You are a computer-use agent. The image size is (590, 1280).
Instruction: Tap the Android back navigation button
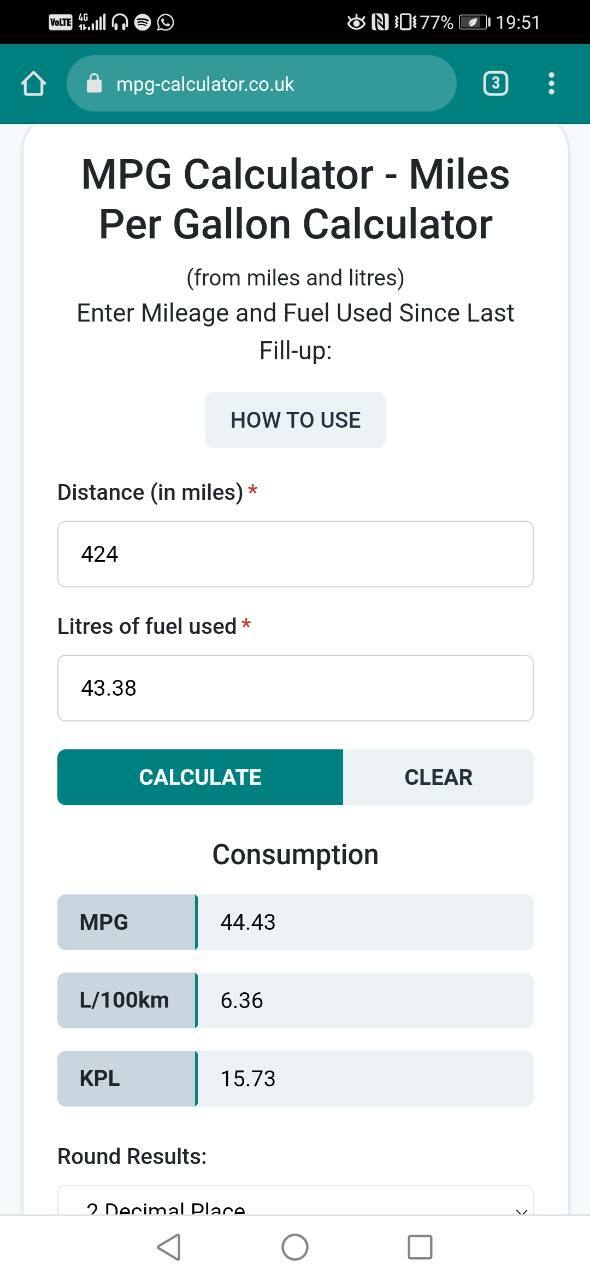(x=169, y=1246)
